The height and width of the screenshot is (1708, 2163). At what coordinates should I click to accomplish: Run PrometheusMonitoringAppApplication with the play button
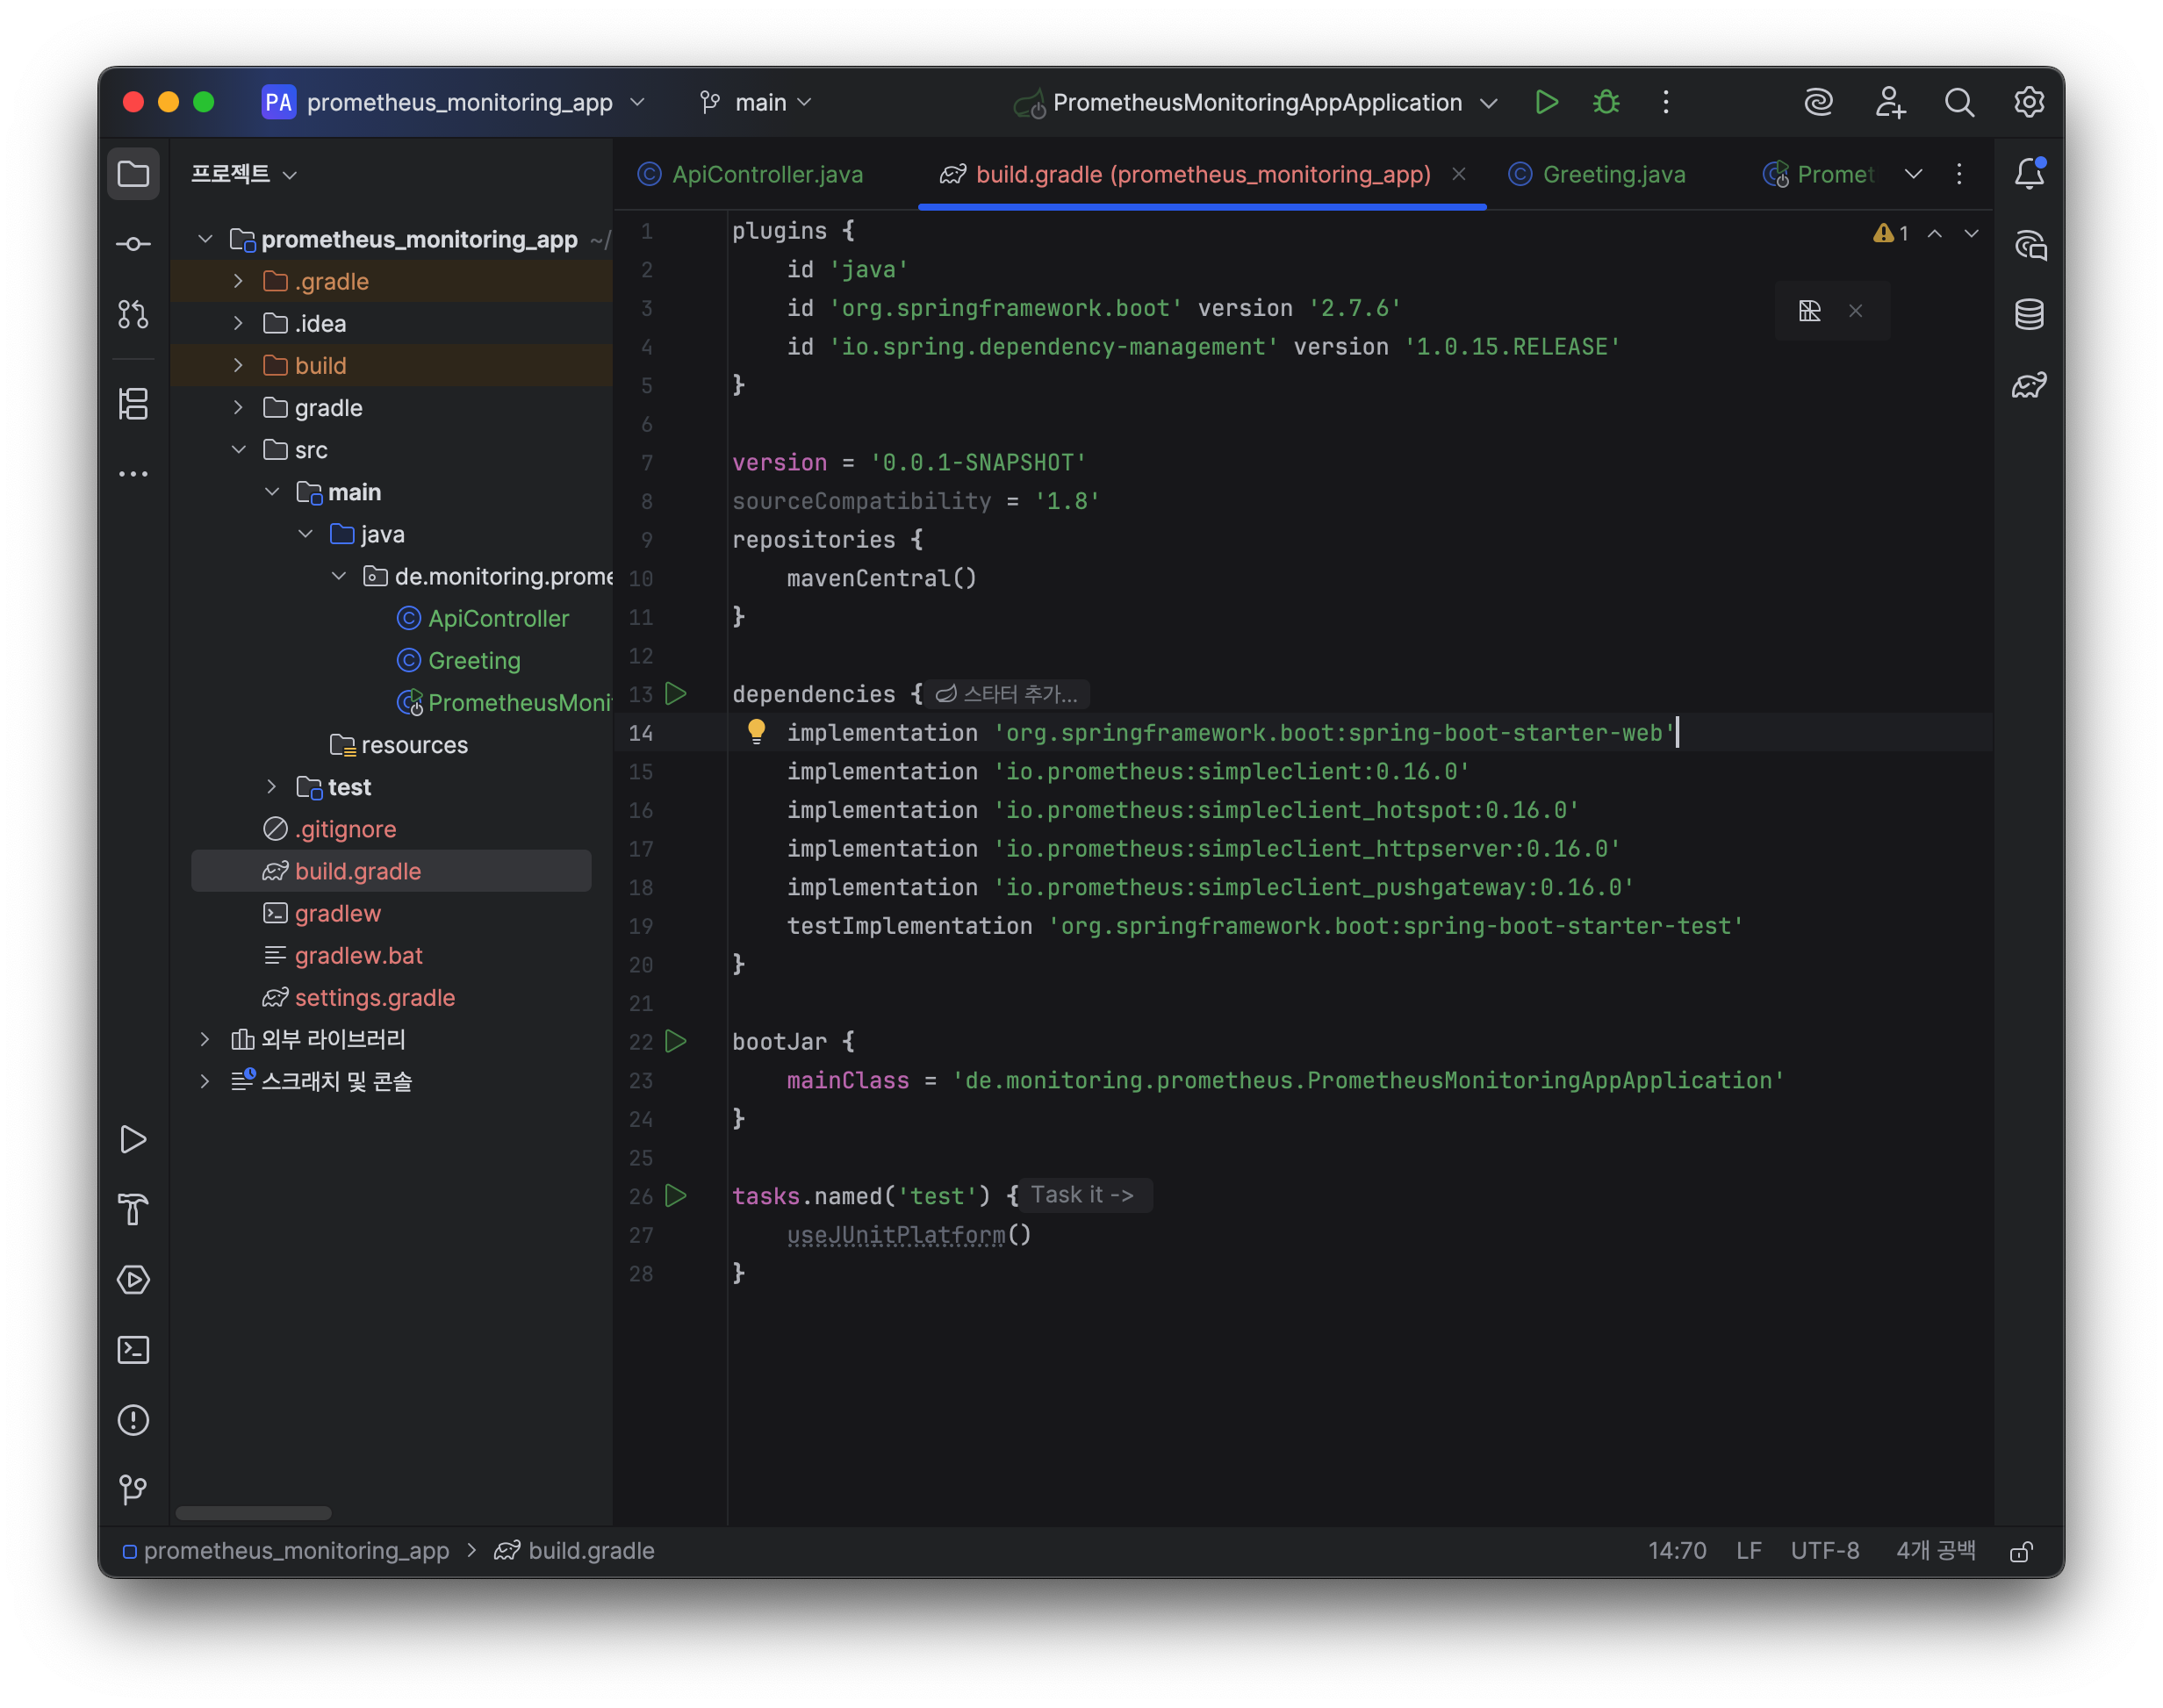click(x=1546, y=102)
